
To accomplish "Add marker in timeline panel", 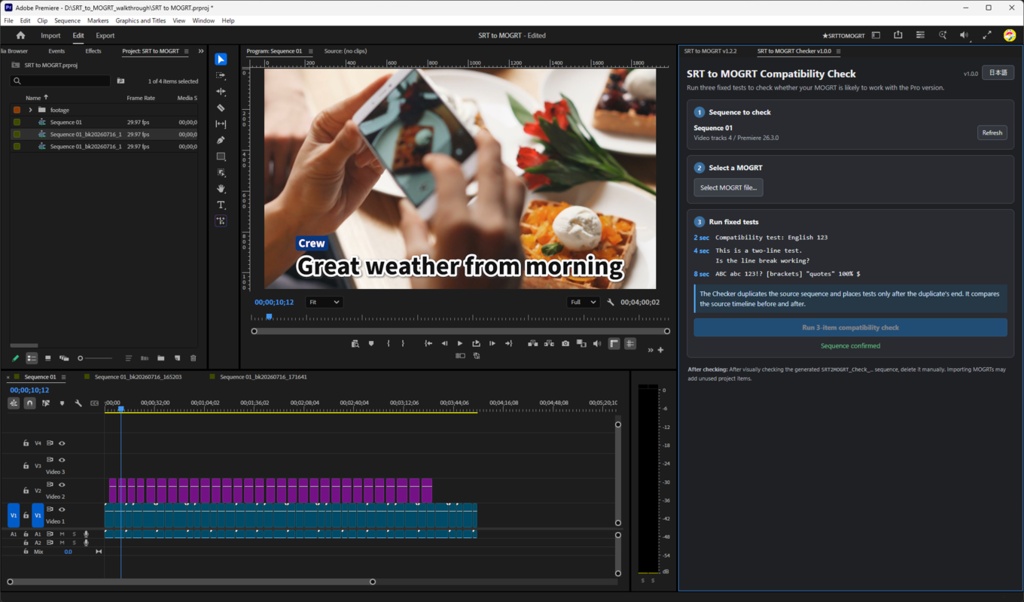I will coord(62,404).
